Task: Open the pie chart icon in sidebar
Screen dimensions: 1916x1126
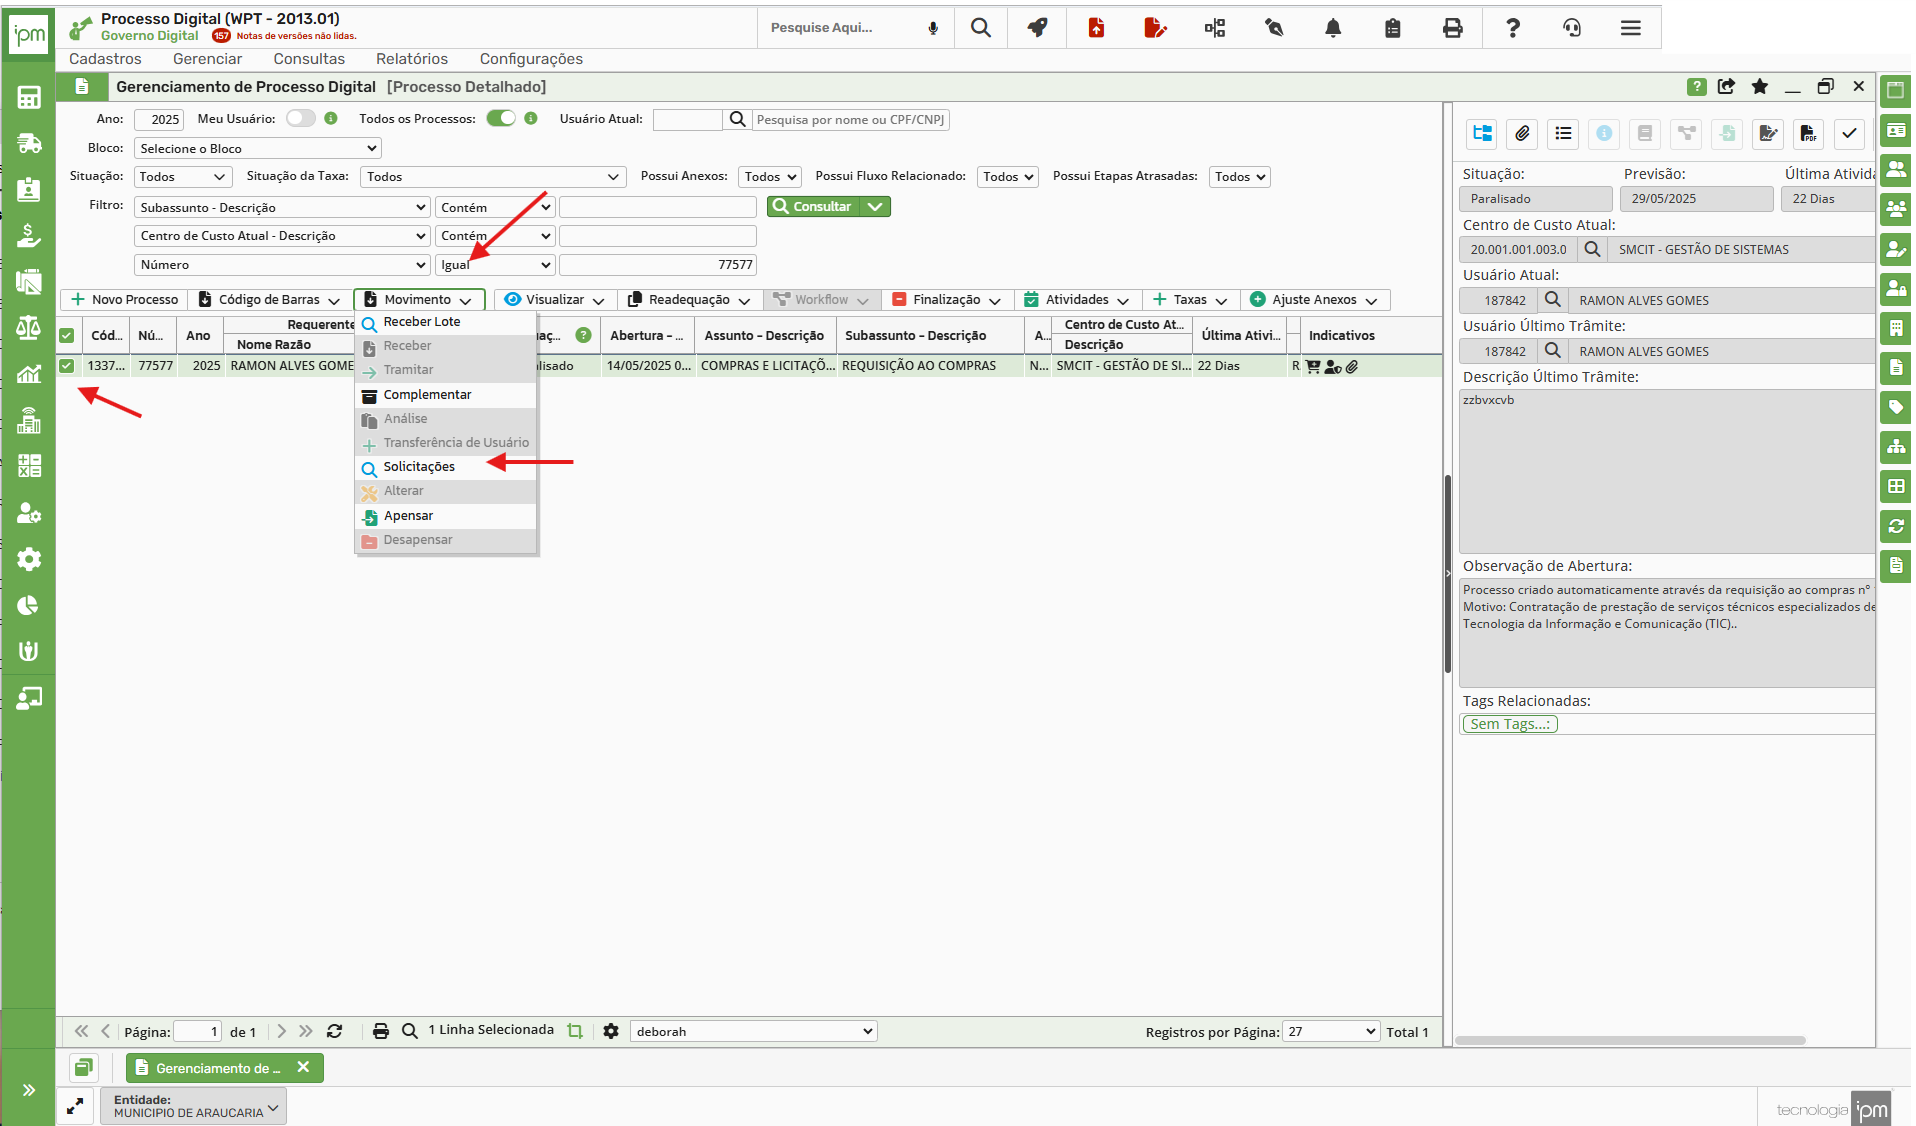Action: (x=29, y=605)
